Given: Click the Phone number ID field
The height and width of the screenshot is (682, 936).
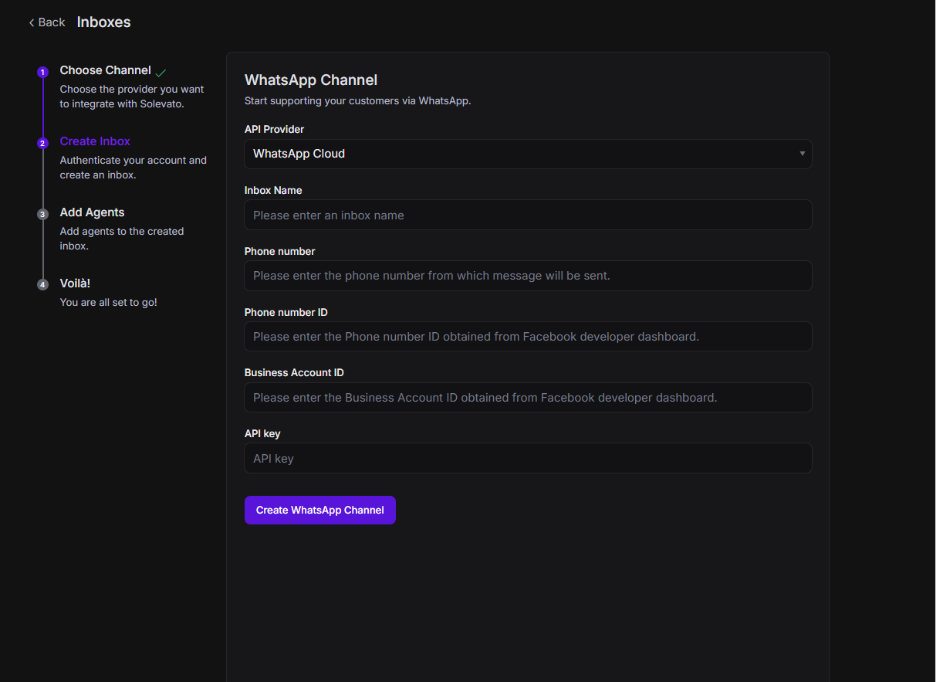Looking at the screenshot, I should pyautogui.click(x=528, y=337).
